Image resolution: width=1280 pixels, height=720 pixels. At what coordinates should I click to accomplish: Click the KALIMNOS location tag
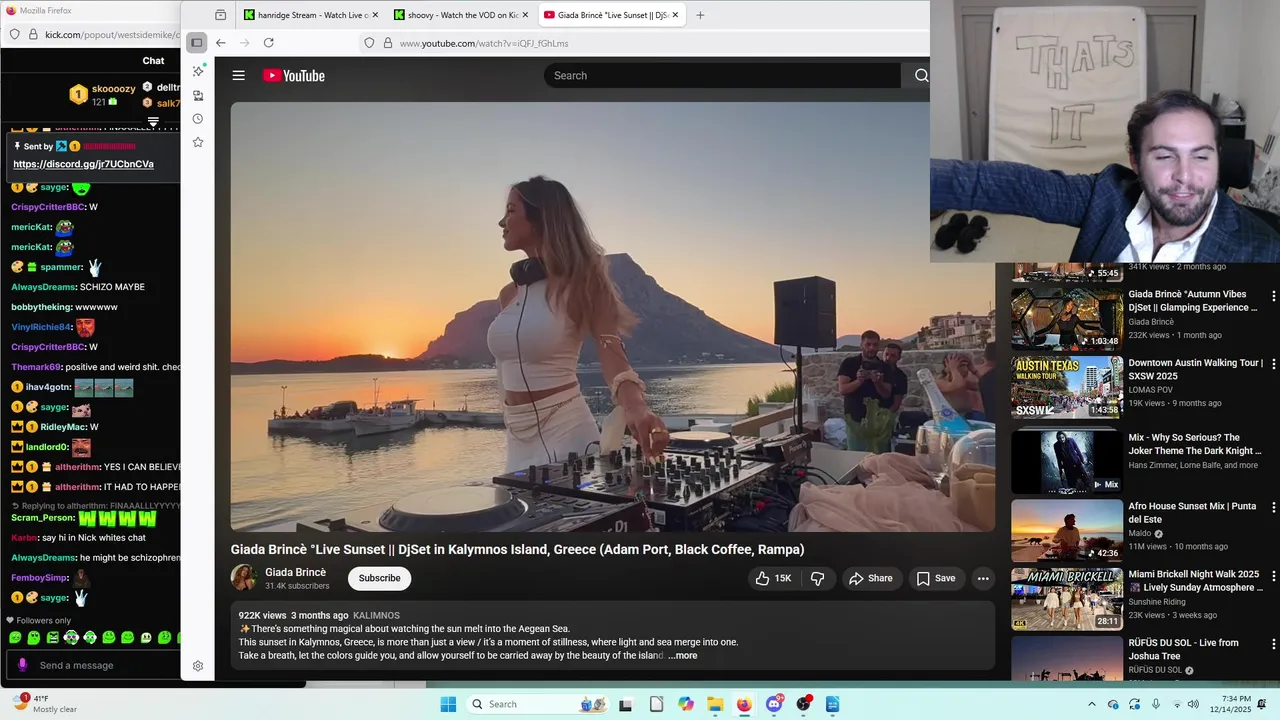[376, 616]
